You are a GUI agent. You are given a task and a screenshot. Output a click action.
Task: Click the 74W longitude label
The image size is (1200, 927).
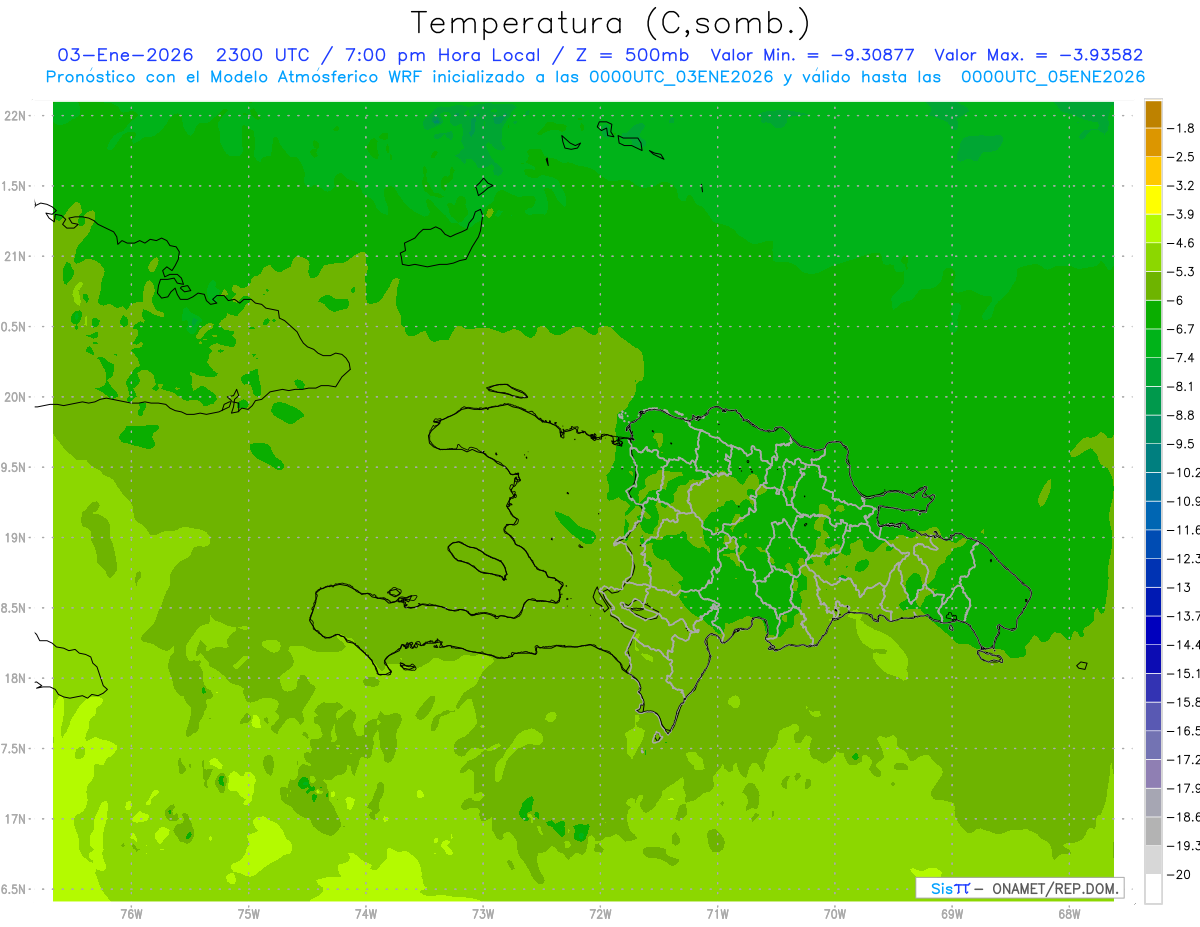click(x=366, y=913)
